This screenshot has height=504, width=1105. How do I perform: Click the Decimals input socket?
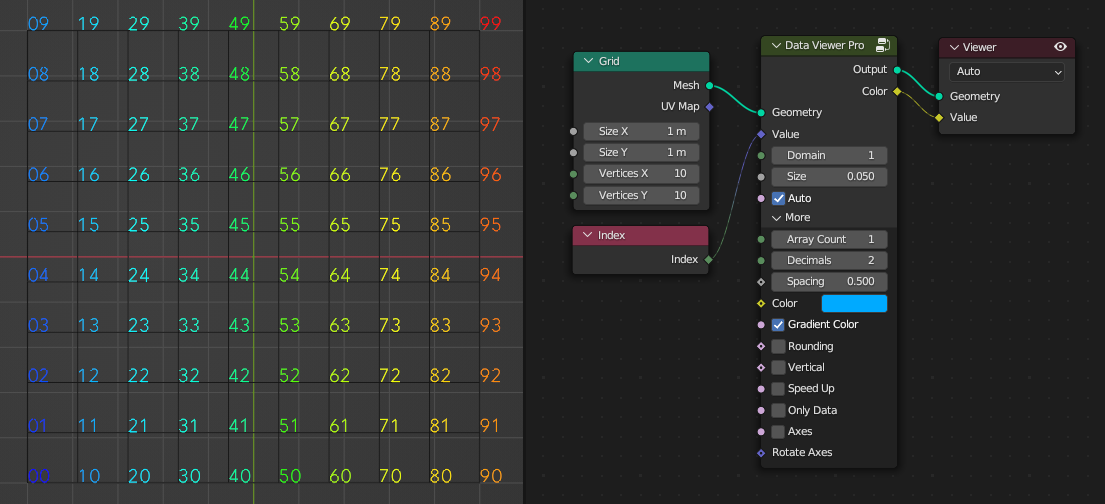[x=761, y=260]
